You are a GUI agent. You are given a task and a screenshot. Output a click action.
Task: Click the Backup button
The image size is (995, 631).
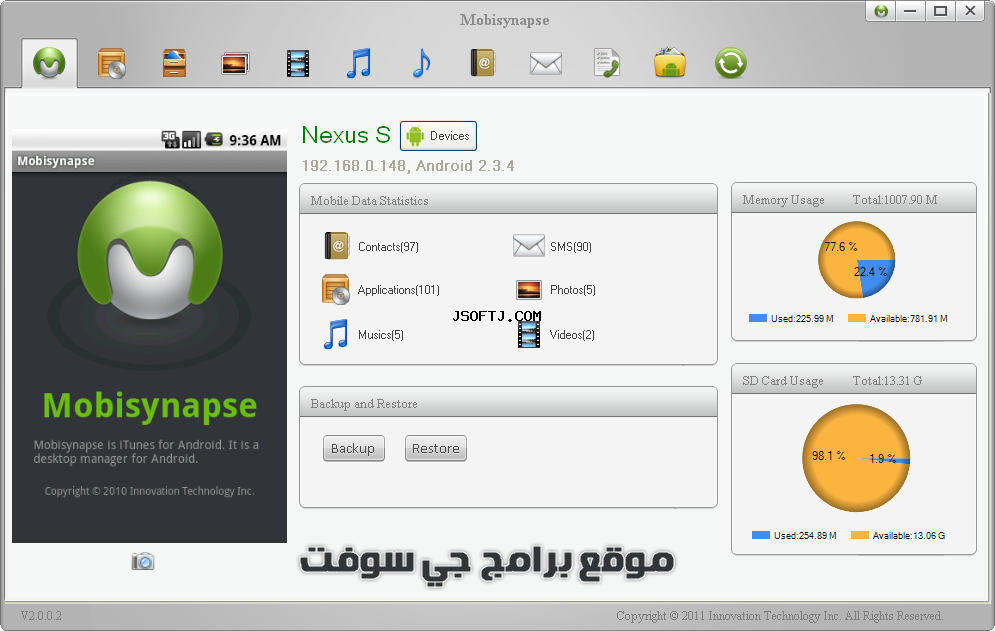click(353, 448)
